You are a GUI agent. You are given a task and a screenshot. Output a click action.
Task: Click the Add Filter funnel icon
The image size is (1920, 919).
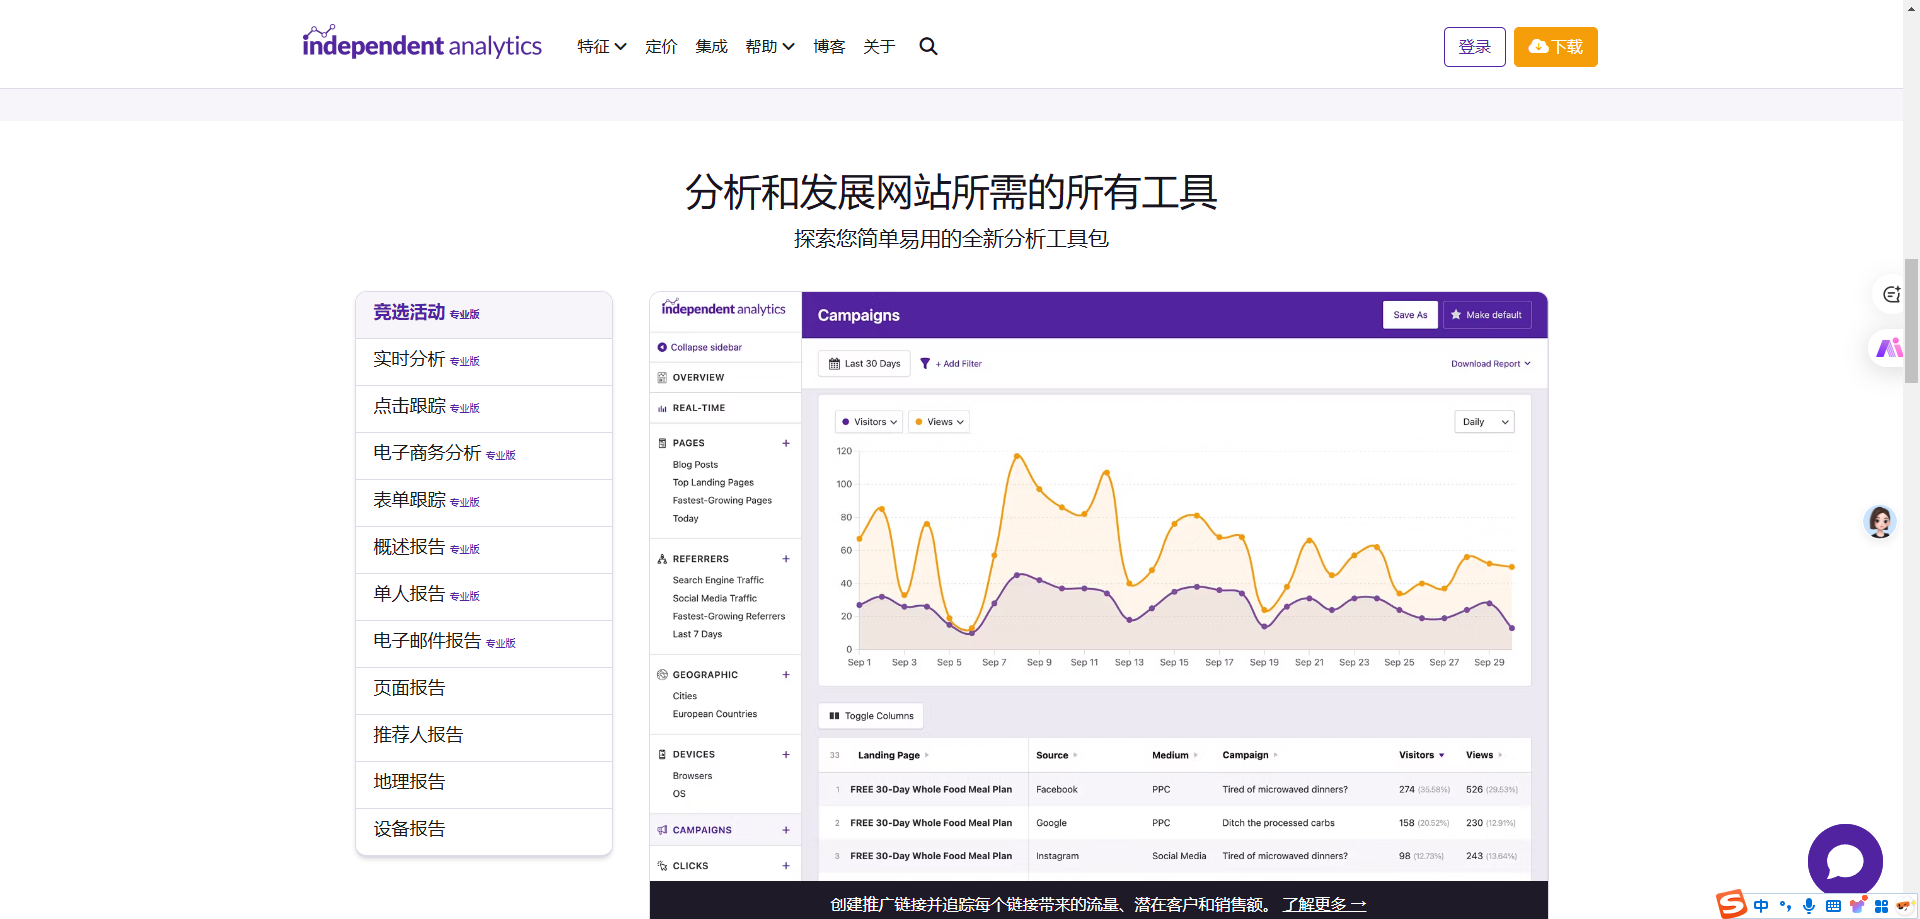[925, 364]
